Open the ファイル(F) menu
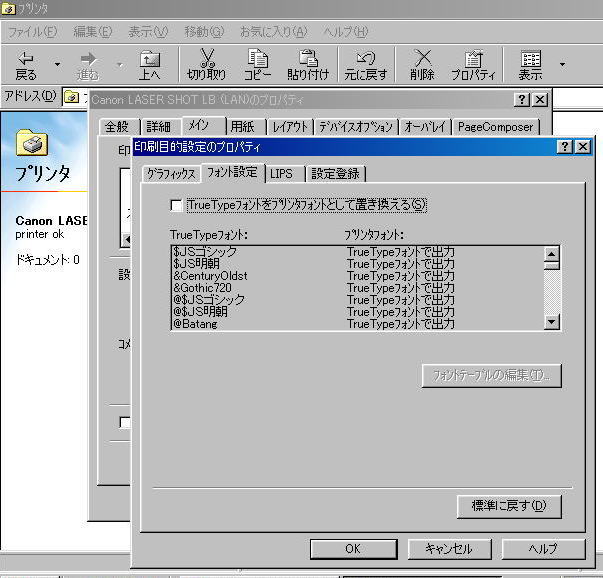Image resolution: width=603 pixels, height=578 pixels. point(33,32)
